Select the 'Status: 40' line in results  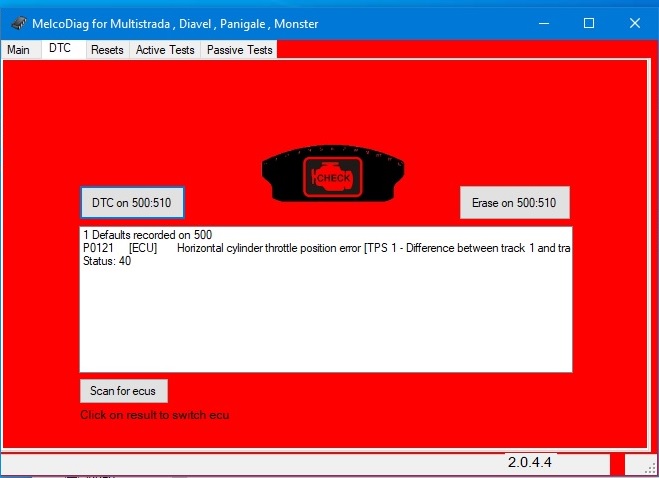pos(107,261)
